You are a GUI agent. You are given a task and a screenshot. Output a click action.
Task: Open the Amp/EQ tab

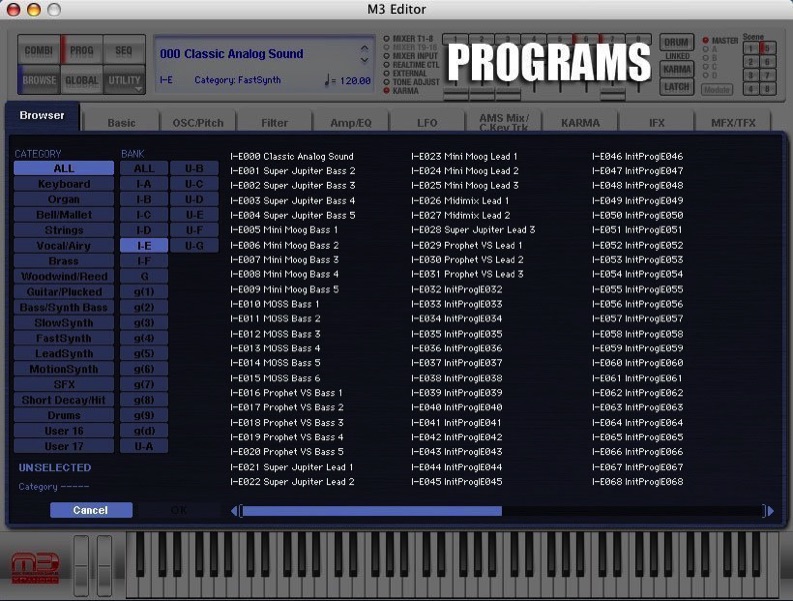pos(351,122)
